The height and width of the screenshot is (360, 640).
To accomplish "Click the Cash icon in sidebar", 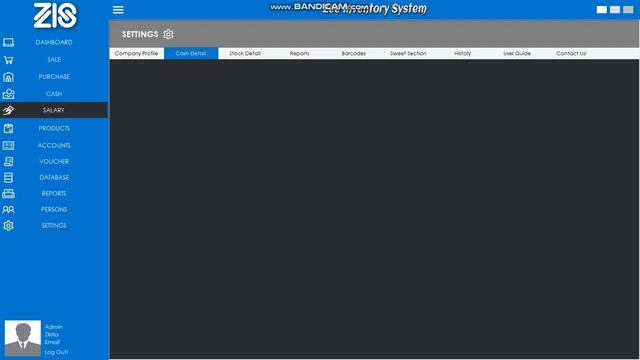I will (x=8, y=94).
